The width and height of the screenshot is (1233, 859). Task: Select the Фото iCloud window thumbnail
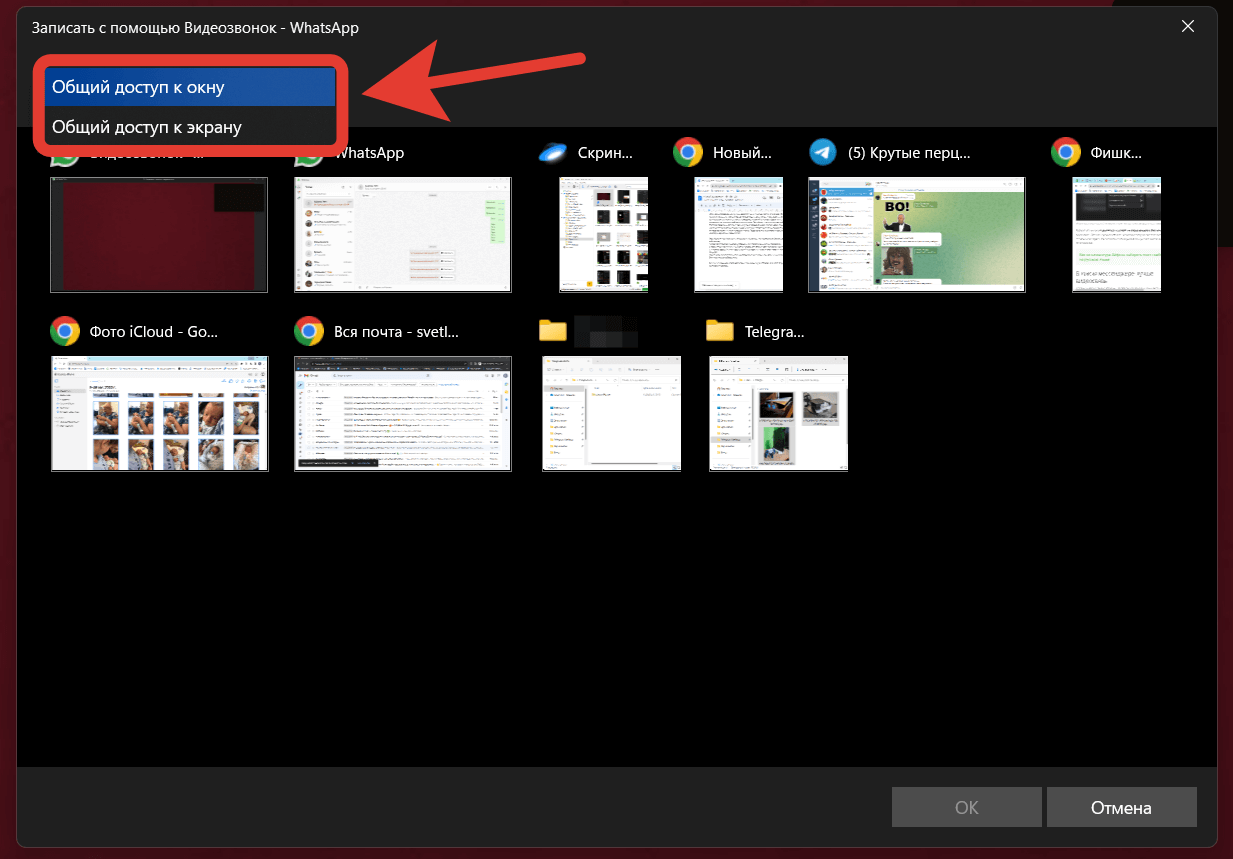159,413
